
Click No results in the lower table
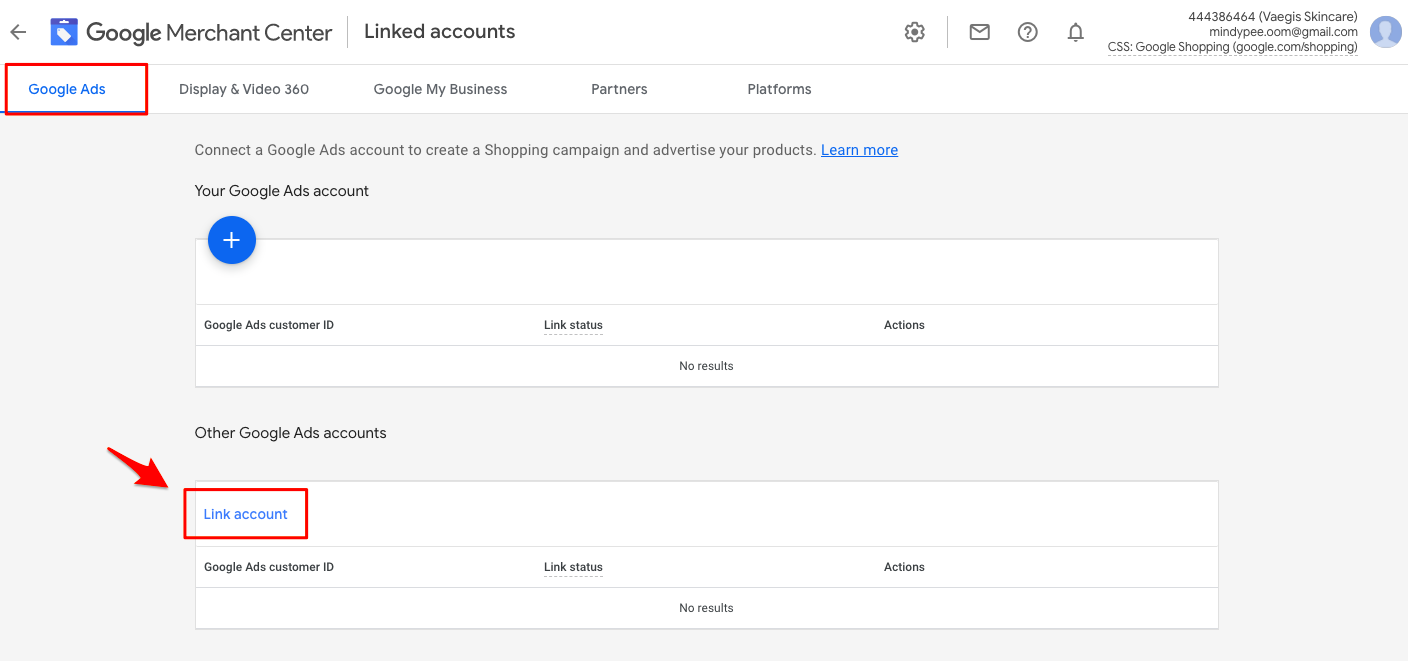click(x=706, y=608)
